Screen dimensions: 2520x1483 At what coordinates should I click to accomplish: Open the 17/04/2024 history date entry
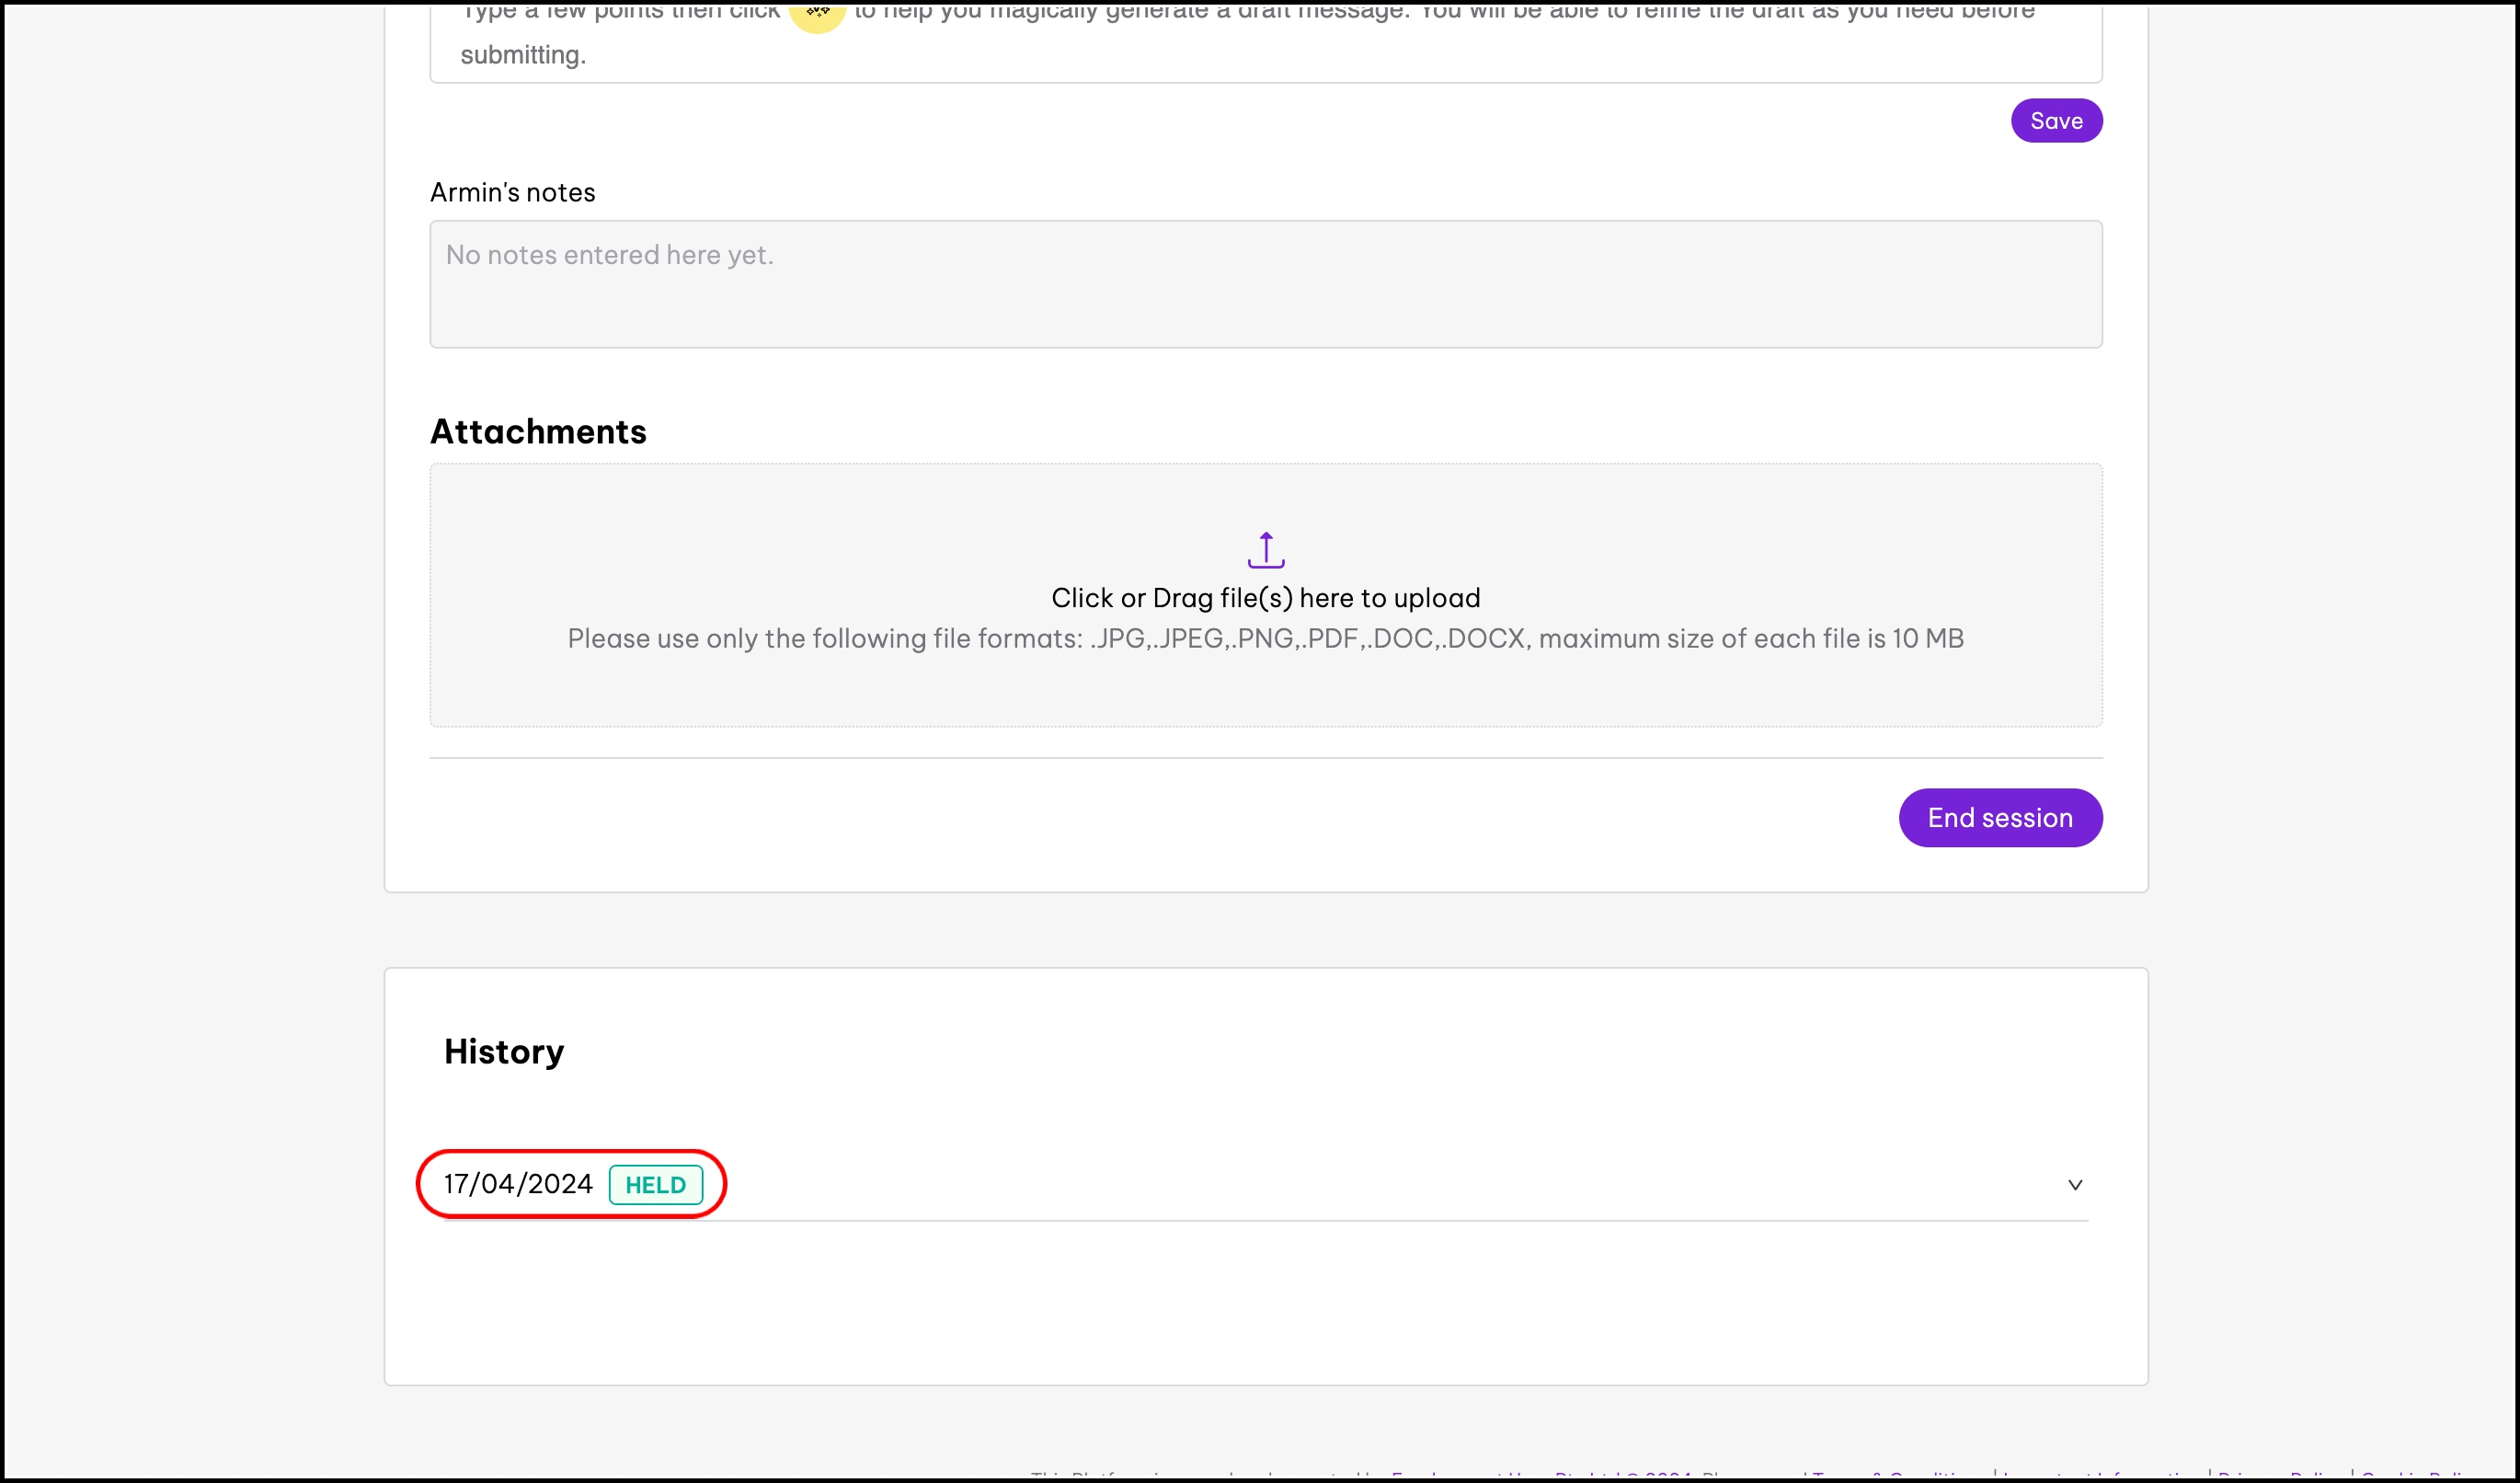pyautogui.click(x=518, y=1184)
